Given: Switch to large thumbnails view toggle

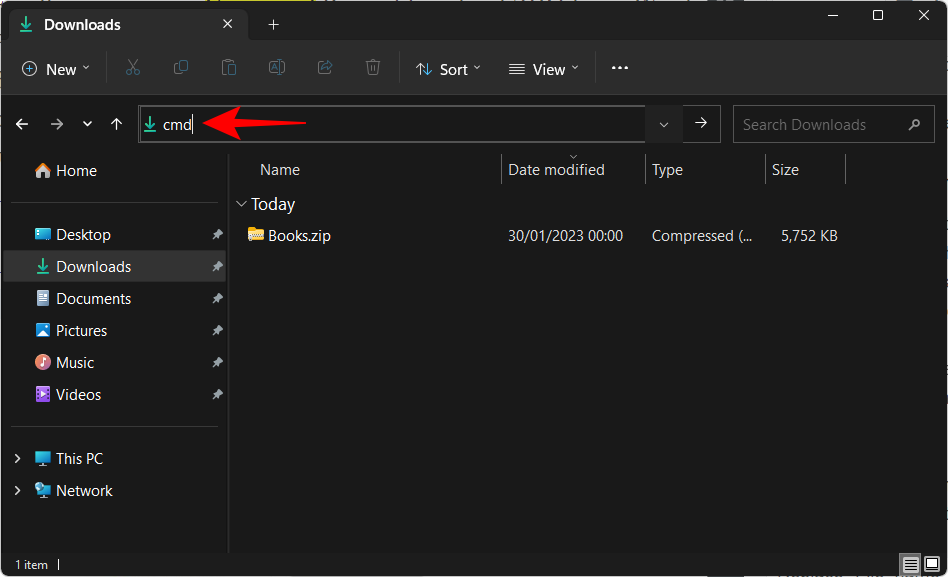Looking at the screenshot, I should click(932, 565).
